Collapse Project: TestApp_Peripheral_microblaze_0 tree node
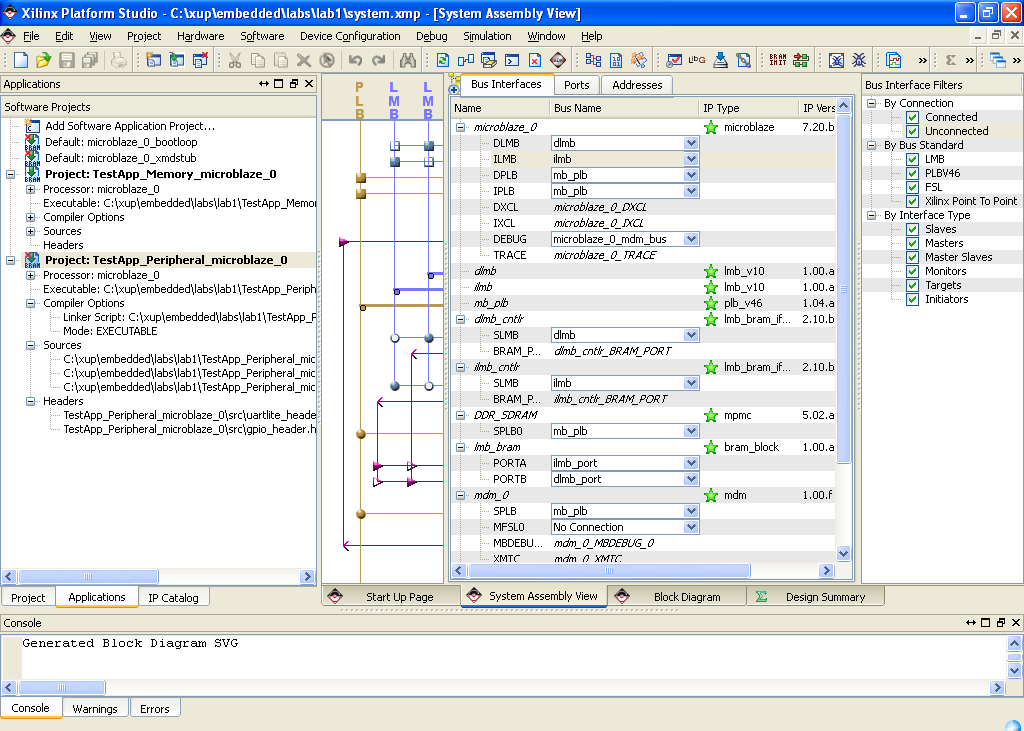The width and height of the screenshot is (1024, 731). pyautogui.click(x=11, y=260)
